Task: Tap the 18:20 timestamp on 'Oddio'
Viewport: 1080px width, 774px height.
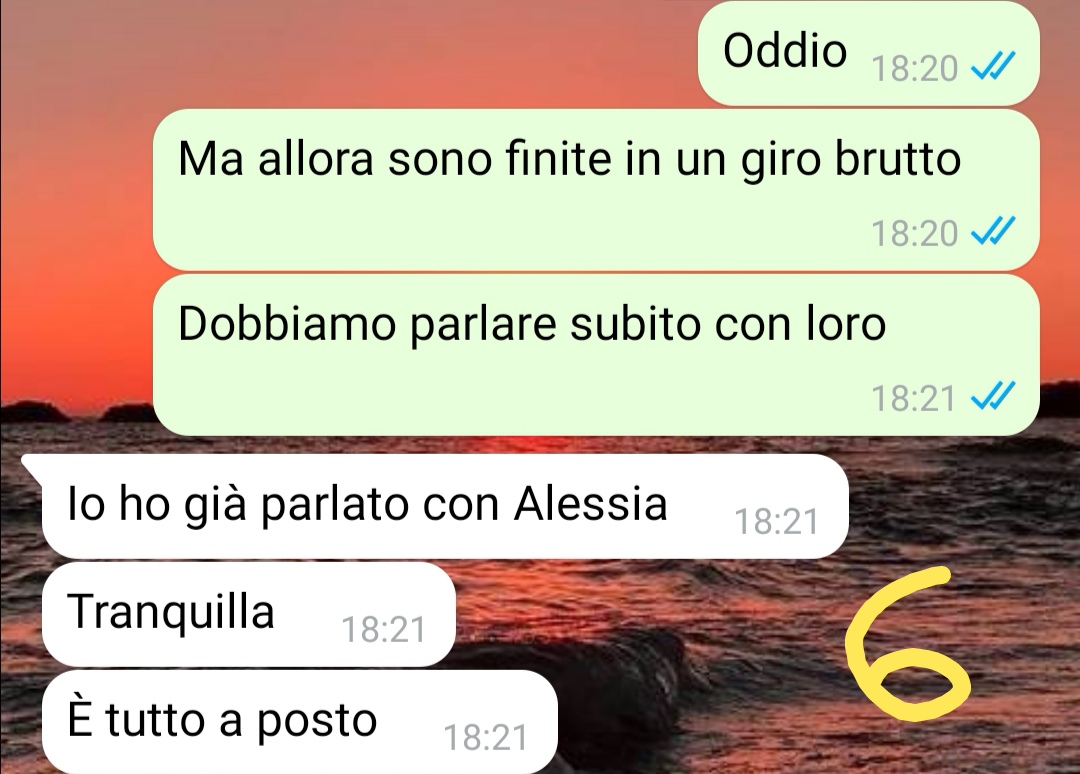Action: click(915, 68)
